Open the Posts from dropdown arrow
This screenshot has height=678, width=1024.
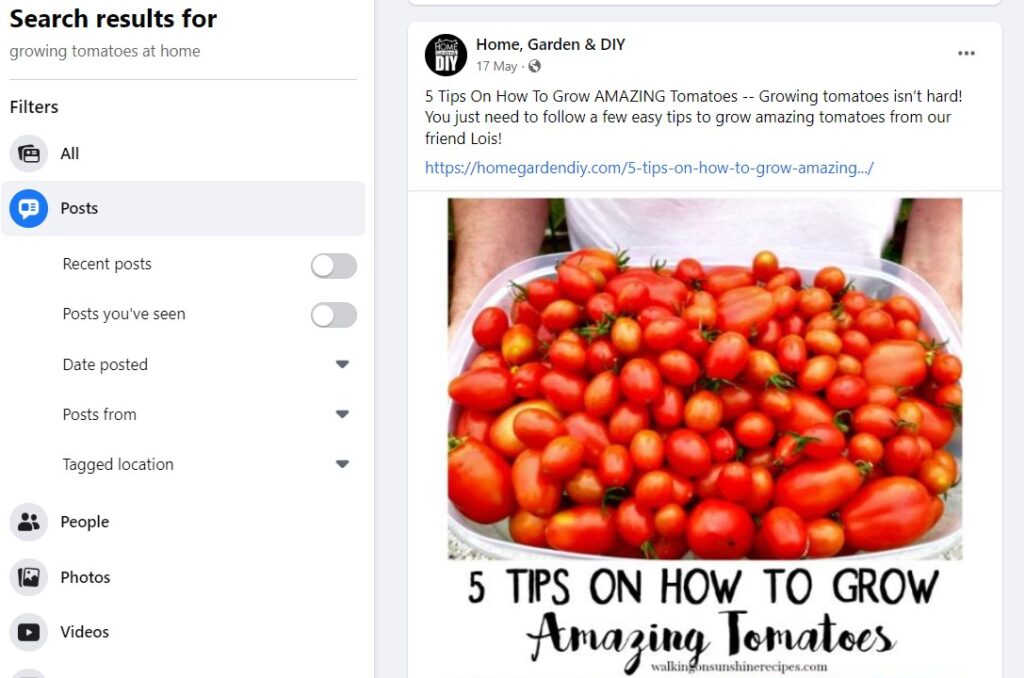(342, 414)
